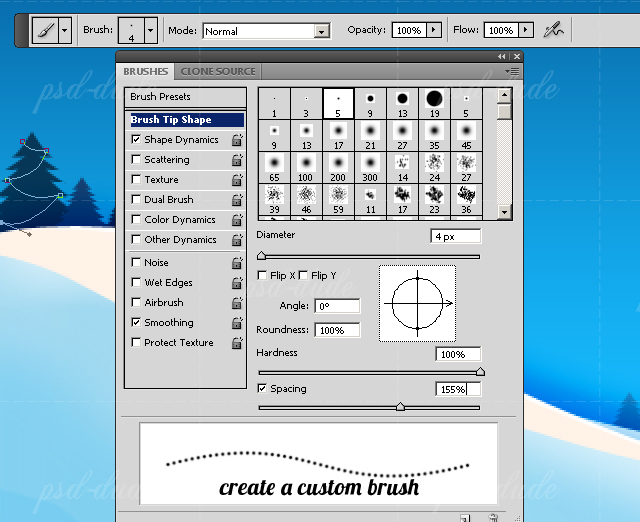Collapse the Brushes panel with double-arrow icon
This screenshot has width=640, height=522.
click(x=501, y=57)
